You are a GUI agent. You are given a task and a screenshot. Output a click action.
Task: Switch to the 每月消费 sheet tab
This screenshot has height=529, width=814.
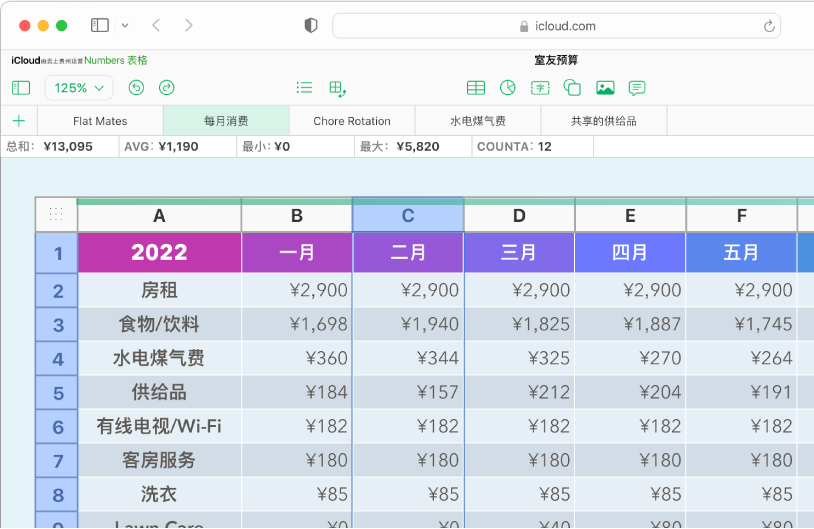226,121
